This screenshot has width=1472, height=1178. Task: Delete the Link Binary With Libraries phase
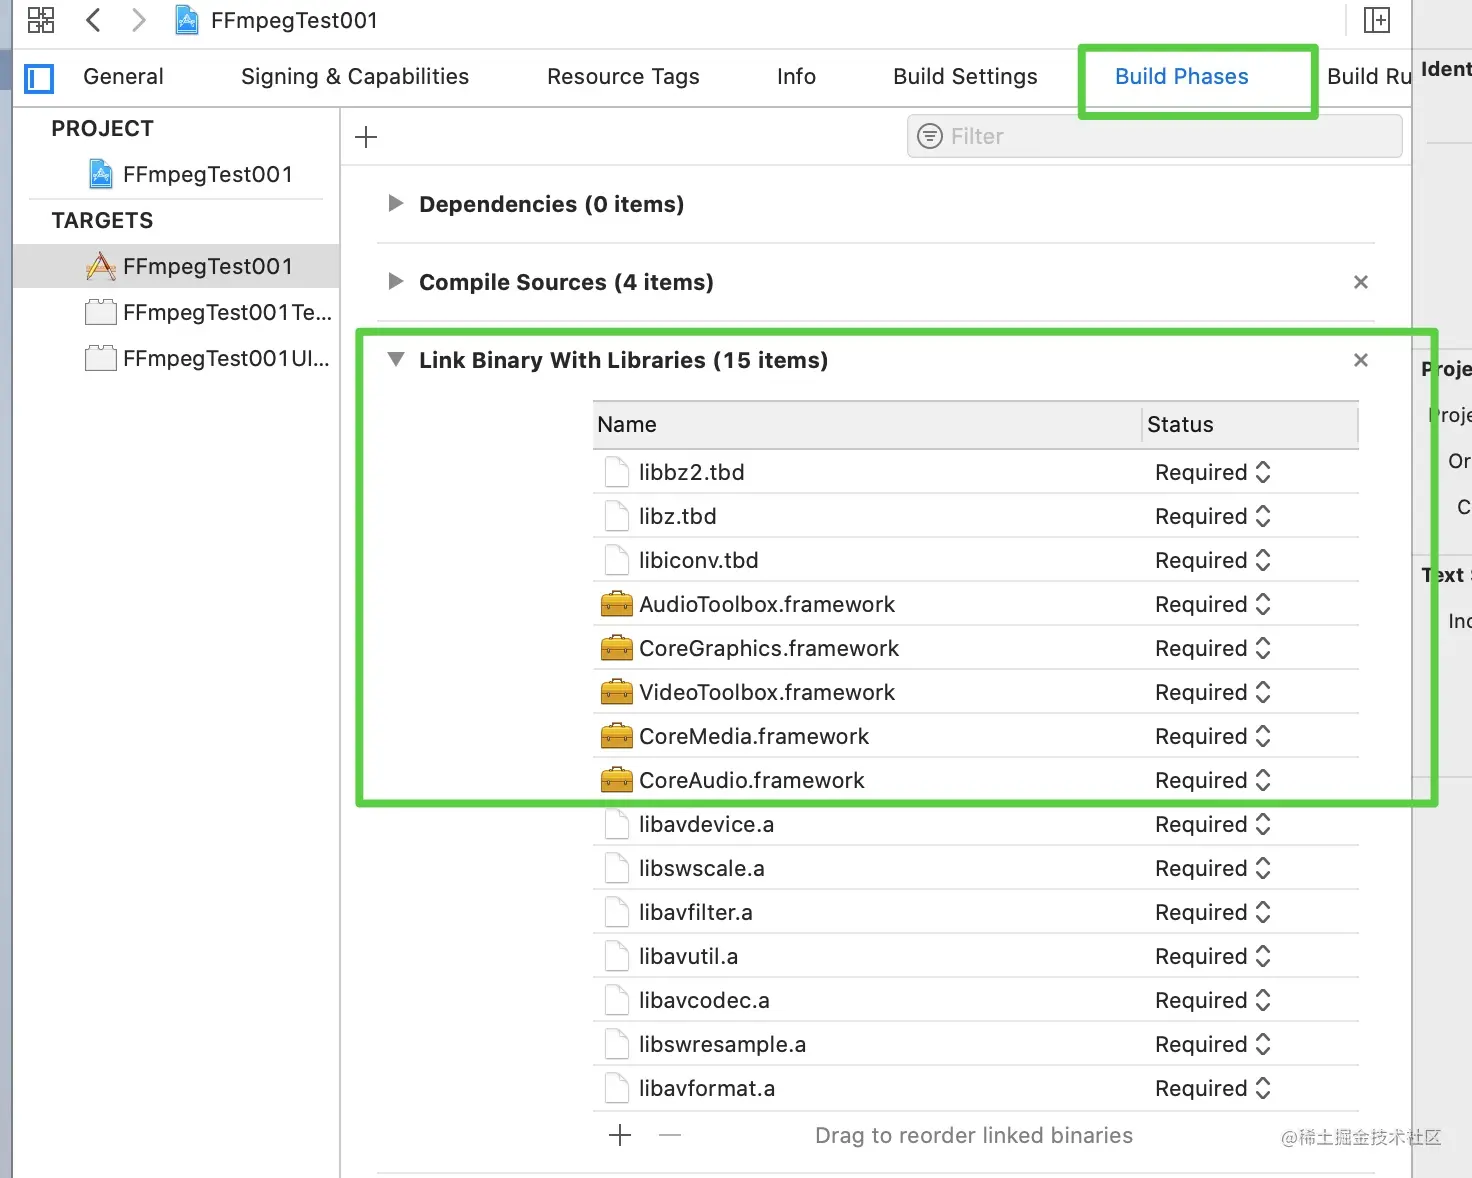click(1360, 360)
